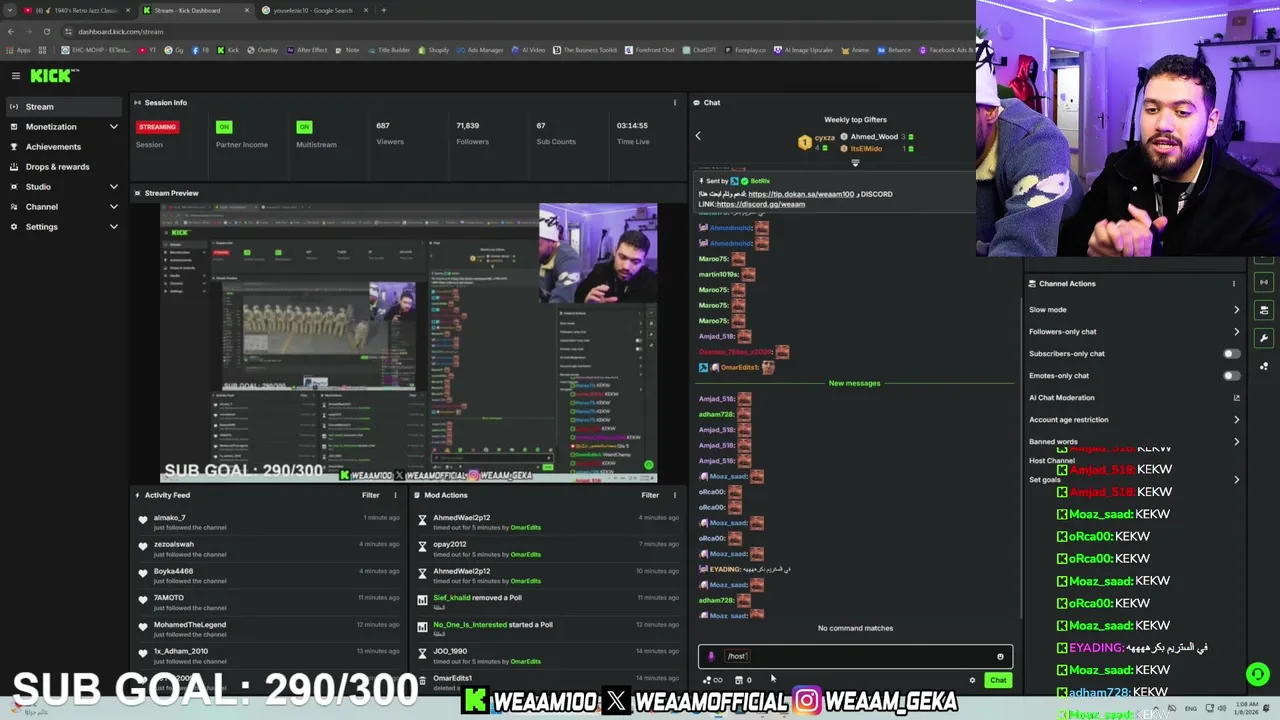The image size is (1280, 720).
Task: Click opay2012 mod action entry
Action: click(548, 548)
